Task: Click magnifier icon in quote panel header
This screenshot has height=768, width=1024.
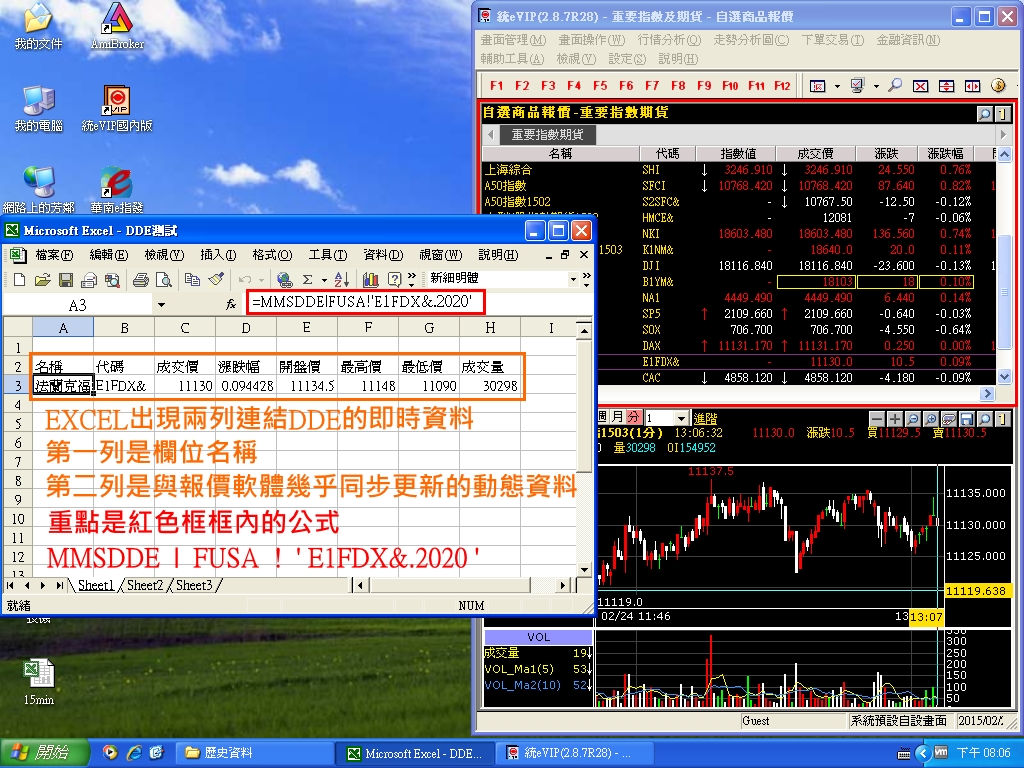Action: pos(984,114)
